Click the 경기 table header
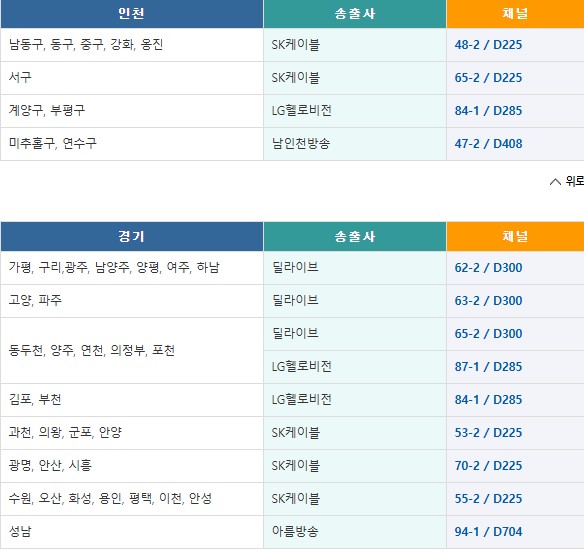Image resolution: width=584 pixels, height=553 pixels. [132, 236]
